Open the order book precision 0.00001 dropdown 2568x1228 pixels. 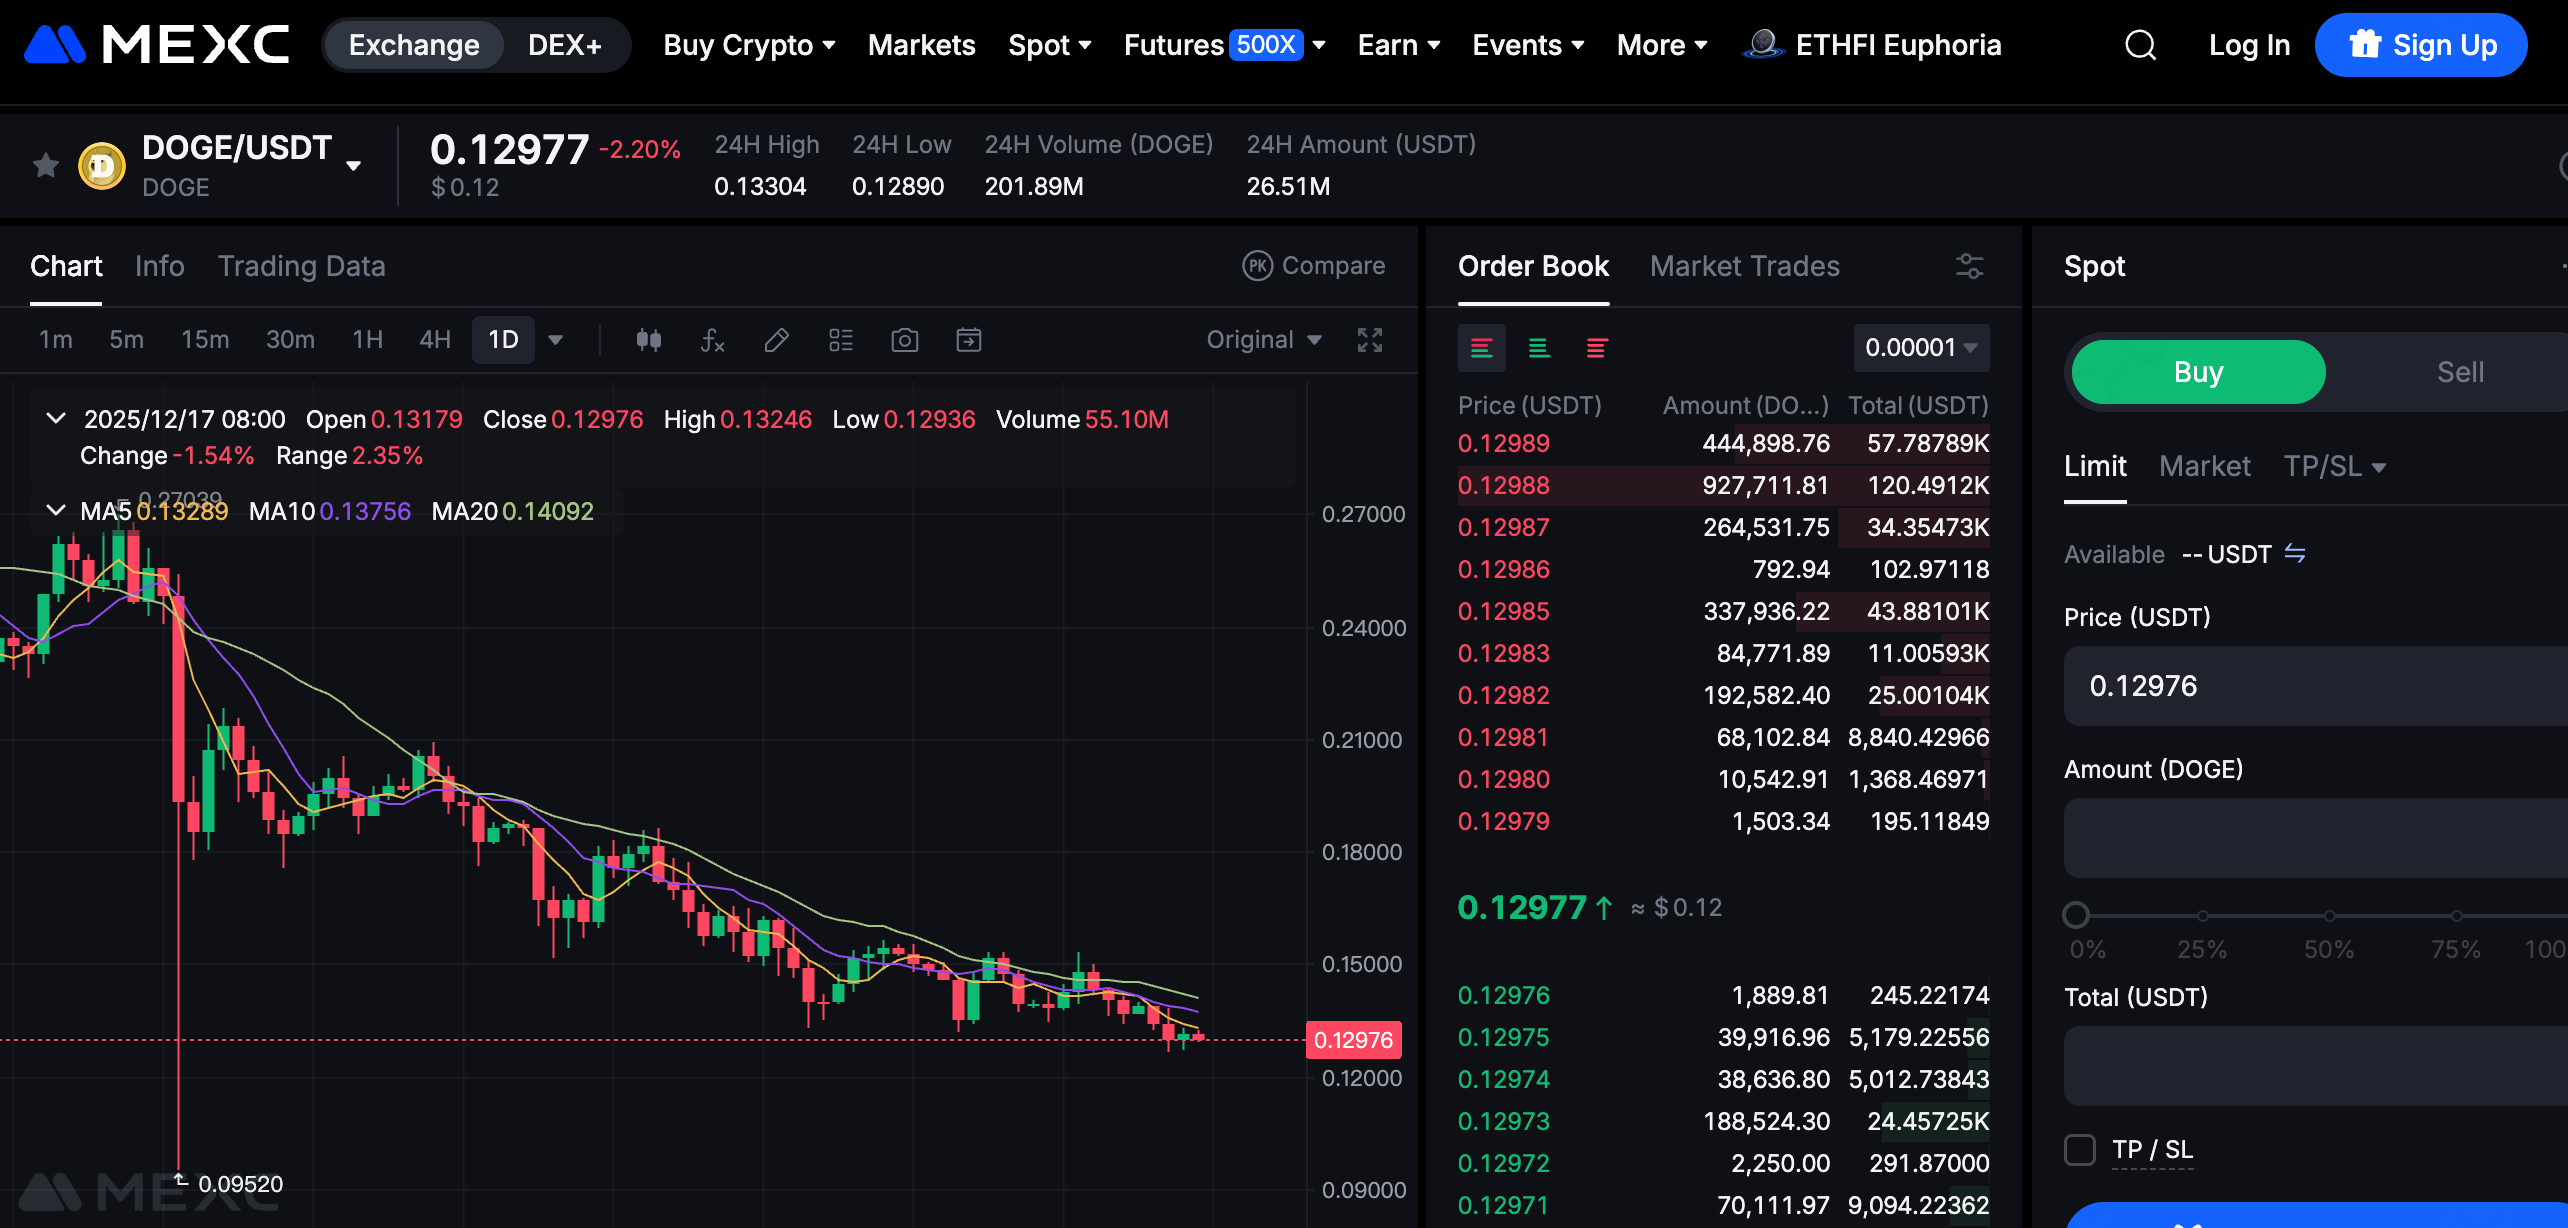tap(1920, 348)
